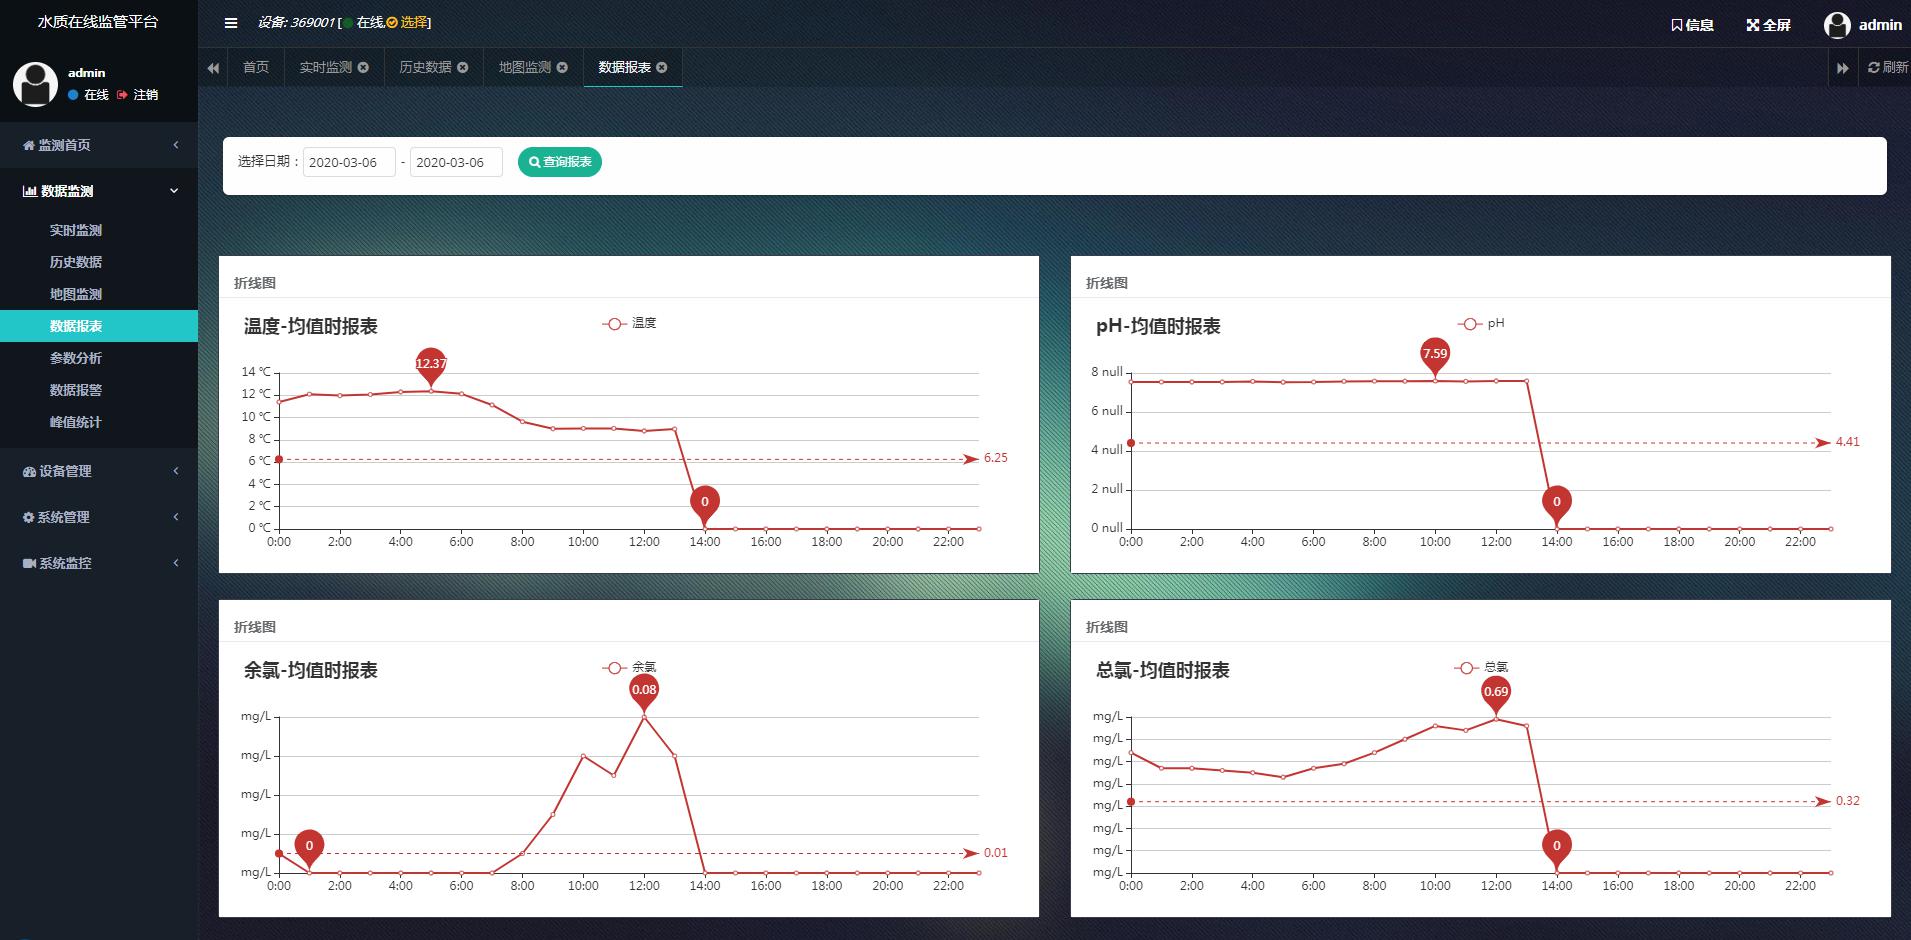Click the 12.37 peak marker pin

(430, 366)
